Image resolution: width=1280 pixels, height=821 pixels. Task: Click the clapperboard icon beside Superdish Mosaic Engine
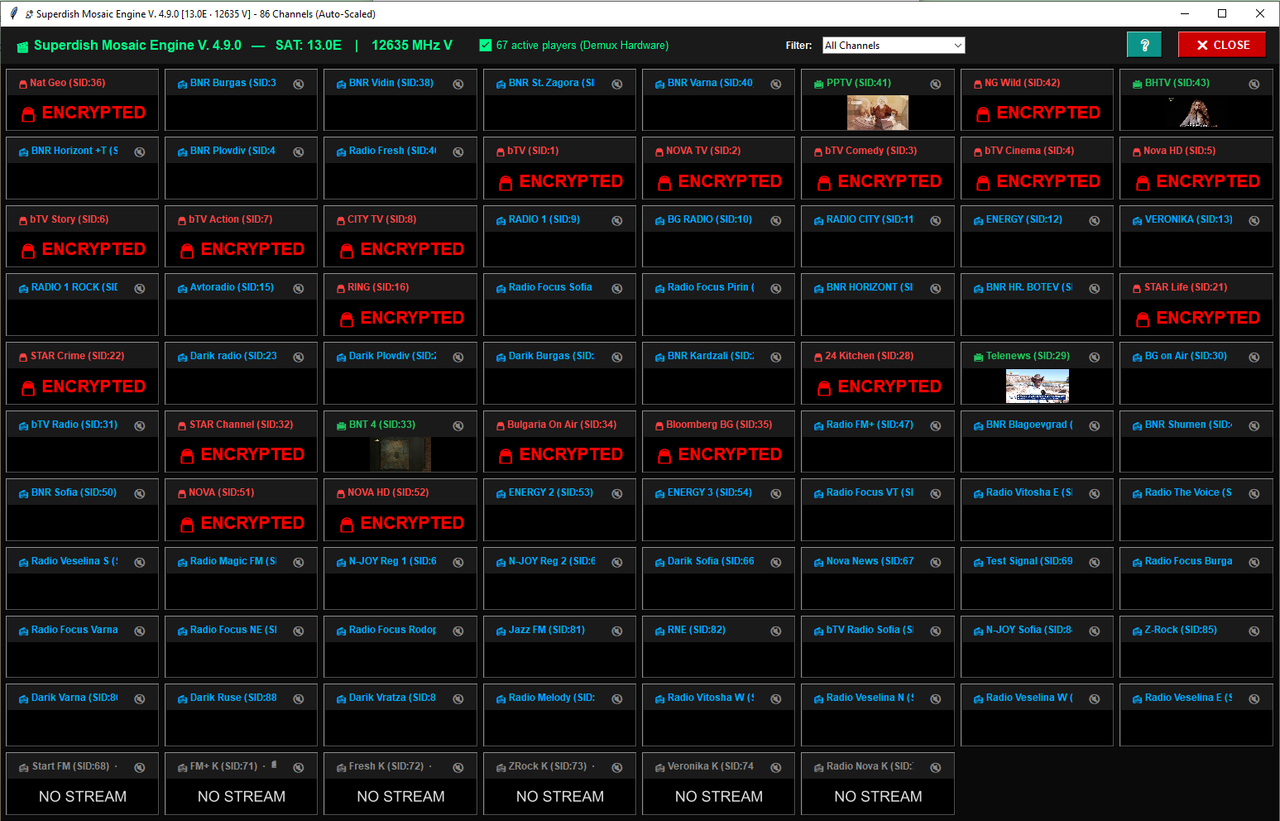(22, 46)
